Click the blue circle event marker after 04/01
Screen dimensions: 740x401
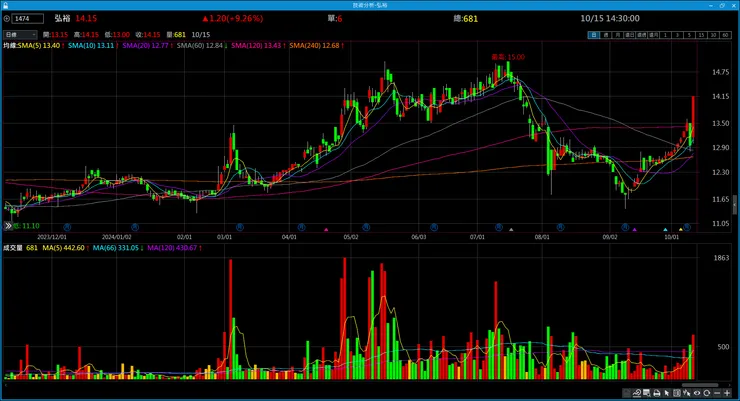tap(301, 227)
